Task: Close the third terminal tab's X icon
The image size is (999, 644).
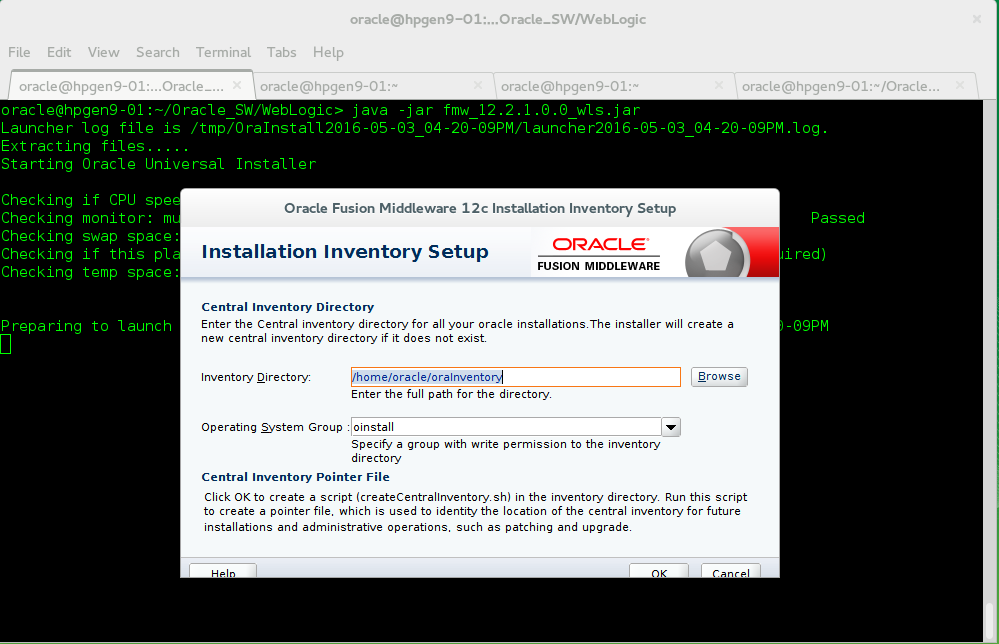Action: click(718, 85)
